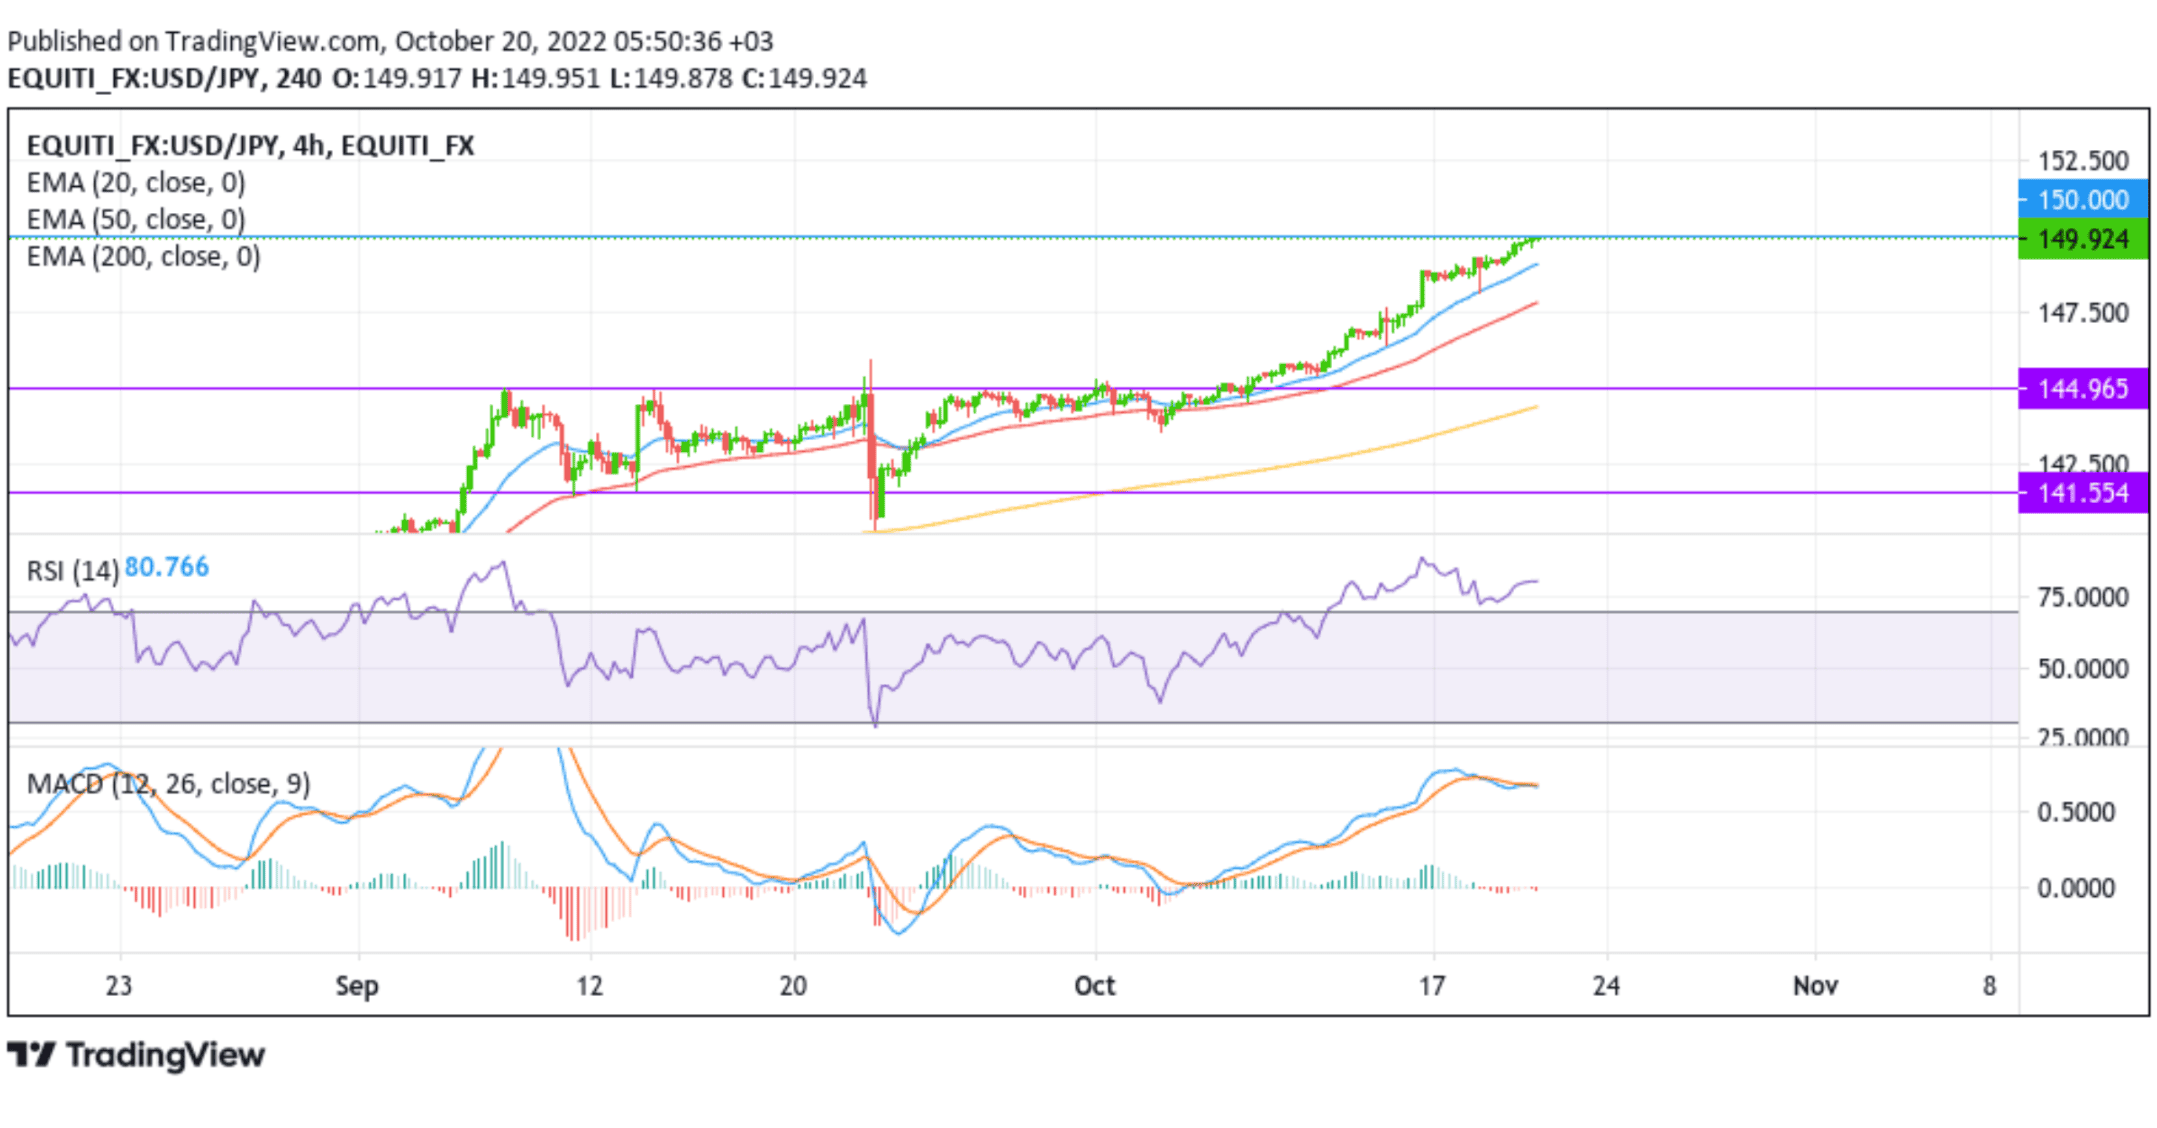Click the 150.000 blue price label
Image resolution: width=2157 pixels, height=1128 pixels.
pyautogui.click(x=2082, y=199)
